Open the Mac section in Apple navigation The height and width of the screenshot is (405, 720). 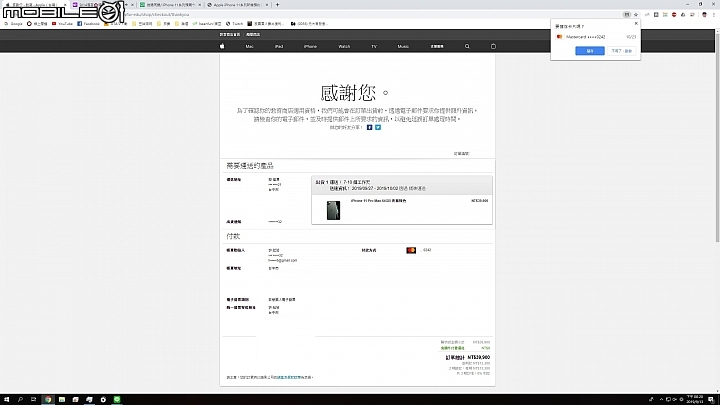tap(249, 46)
